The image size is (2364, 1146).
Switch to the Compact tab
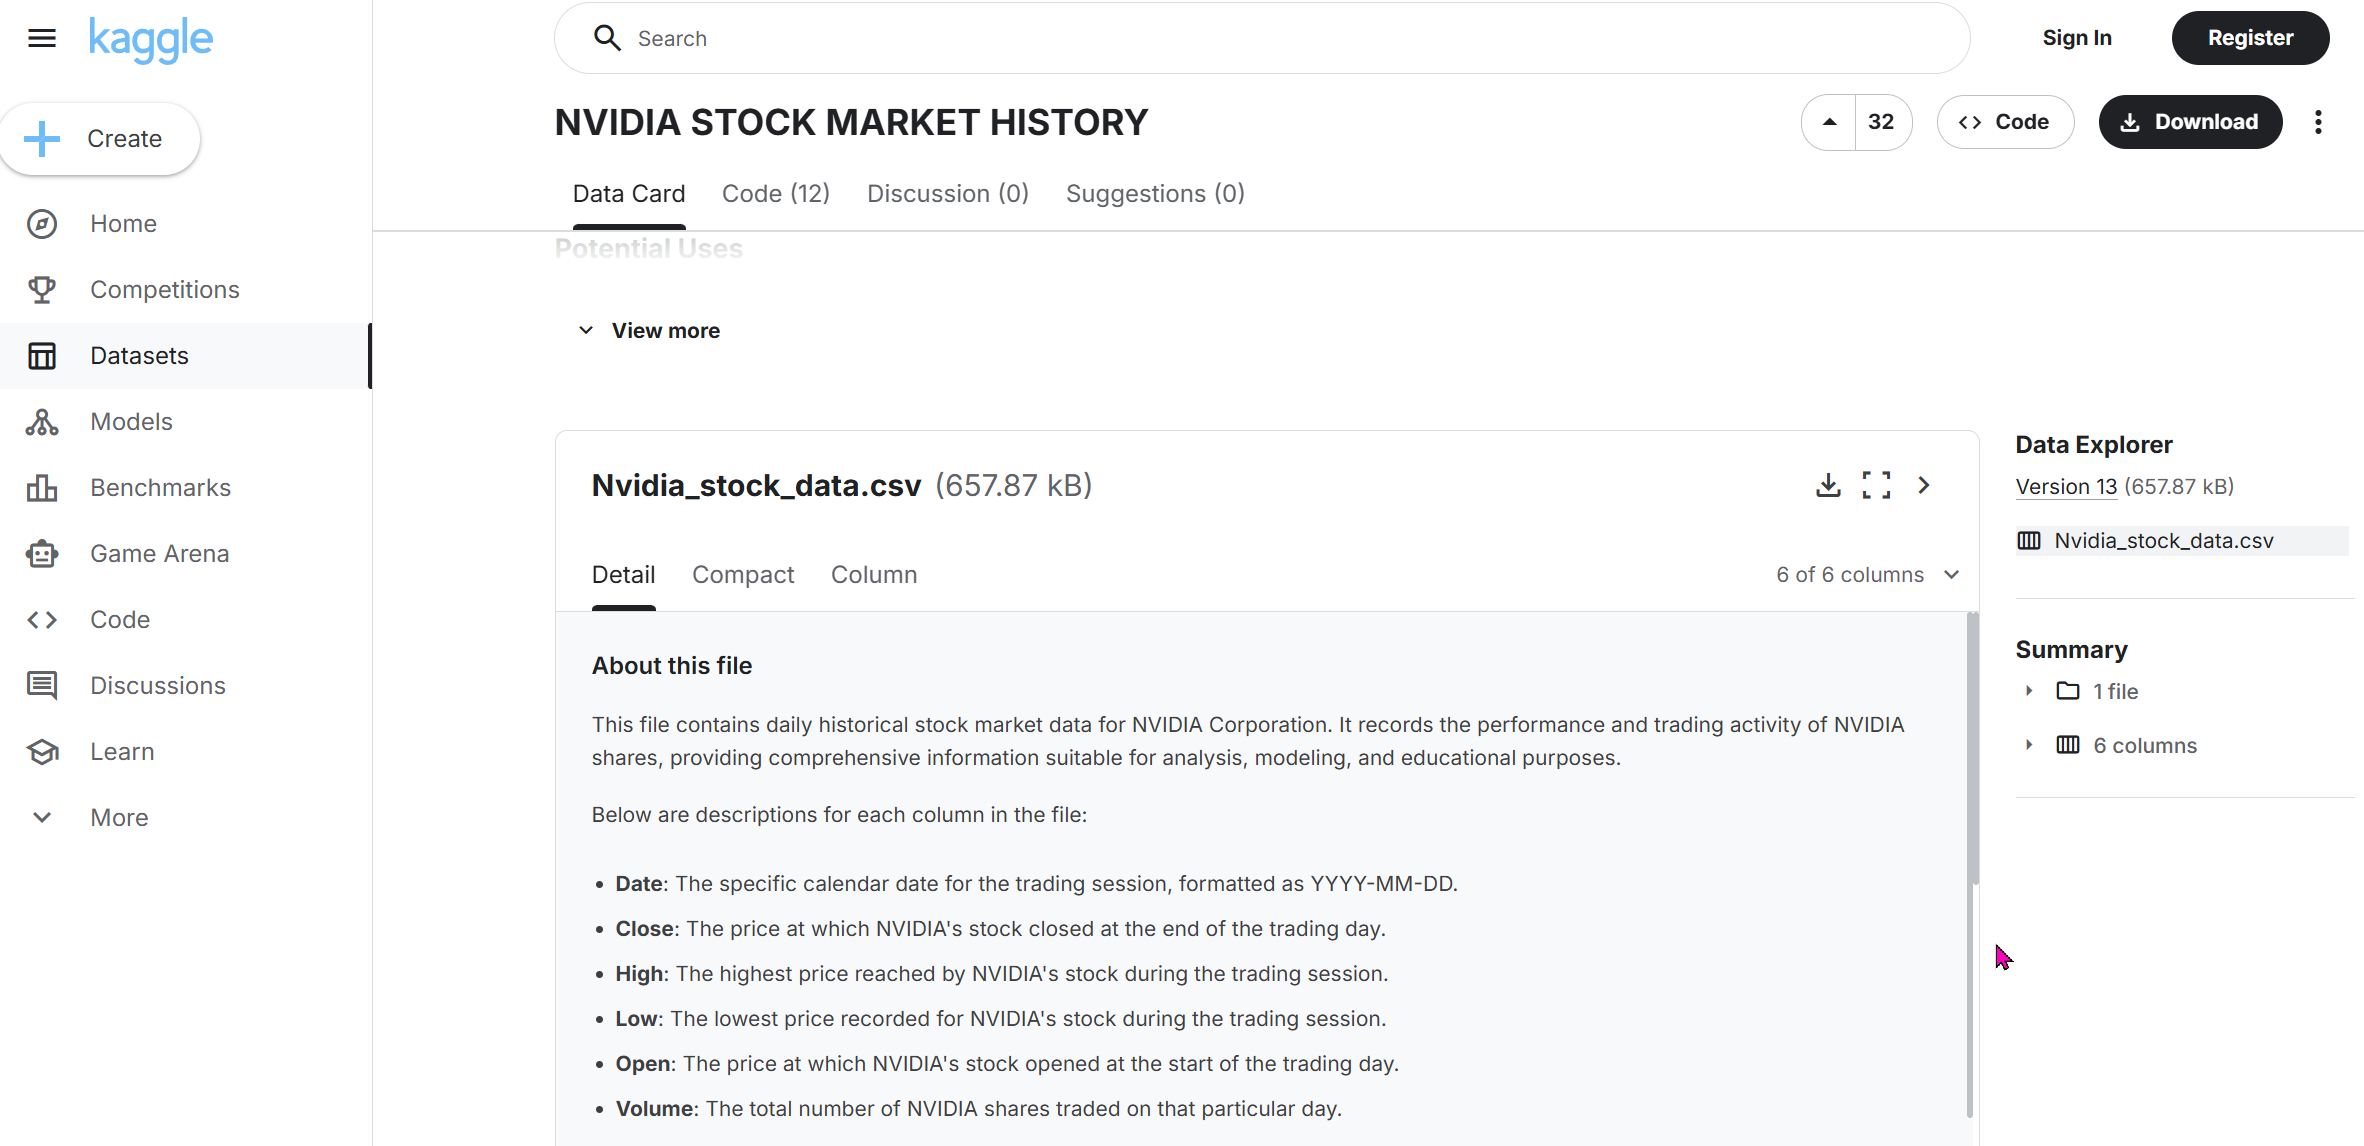(x=742, y=575)
